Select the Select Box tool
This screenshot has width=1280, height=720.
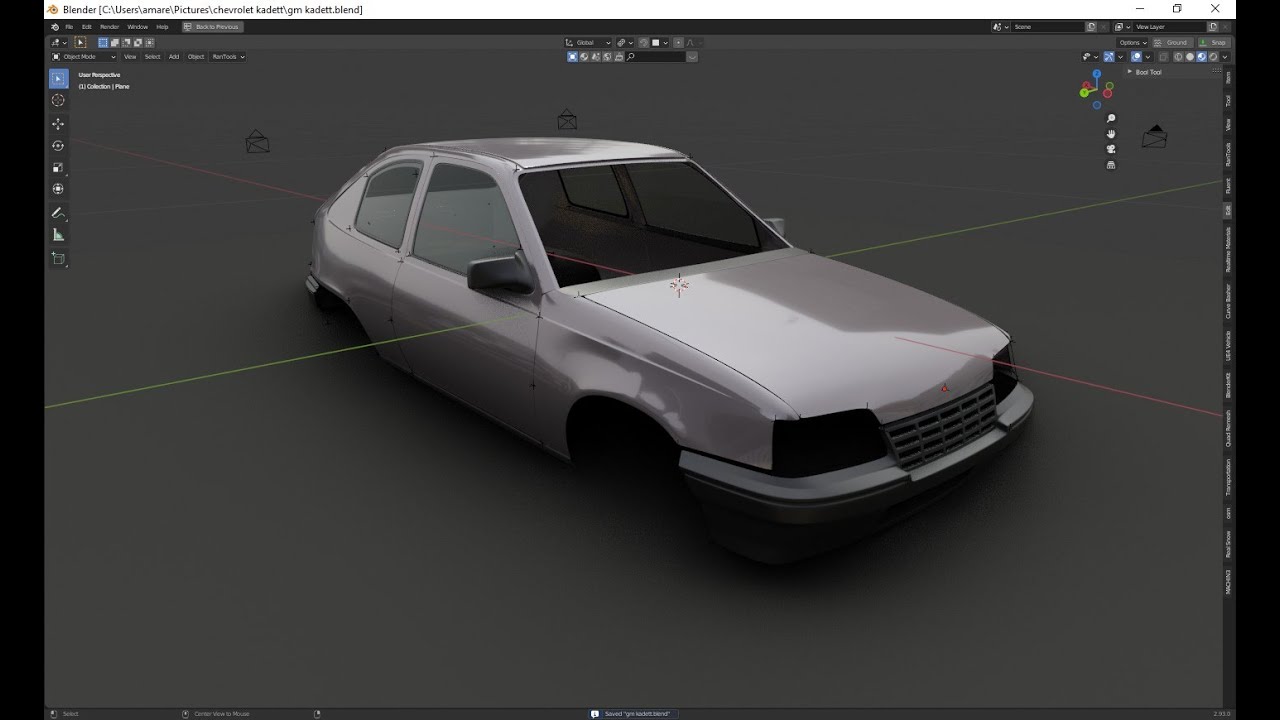59,78
